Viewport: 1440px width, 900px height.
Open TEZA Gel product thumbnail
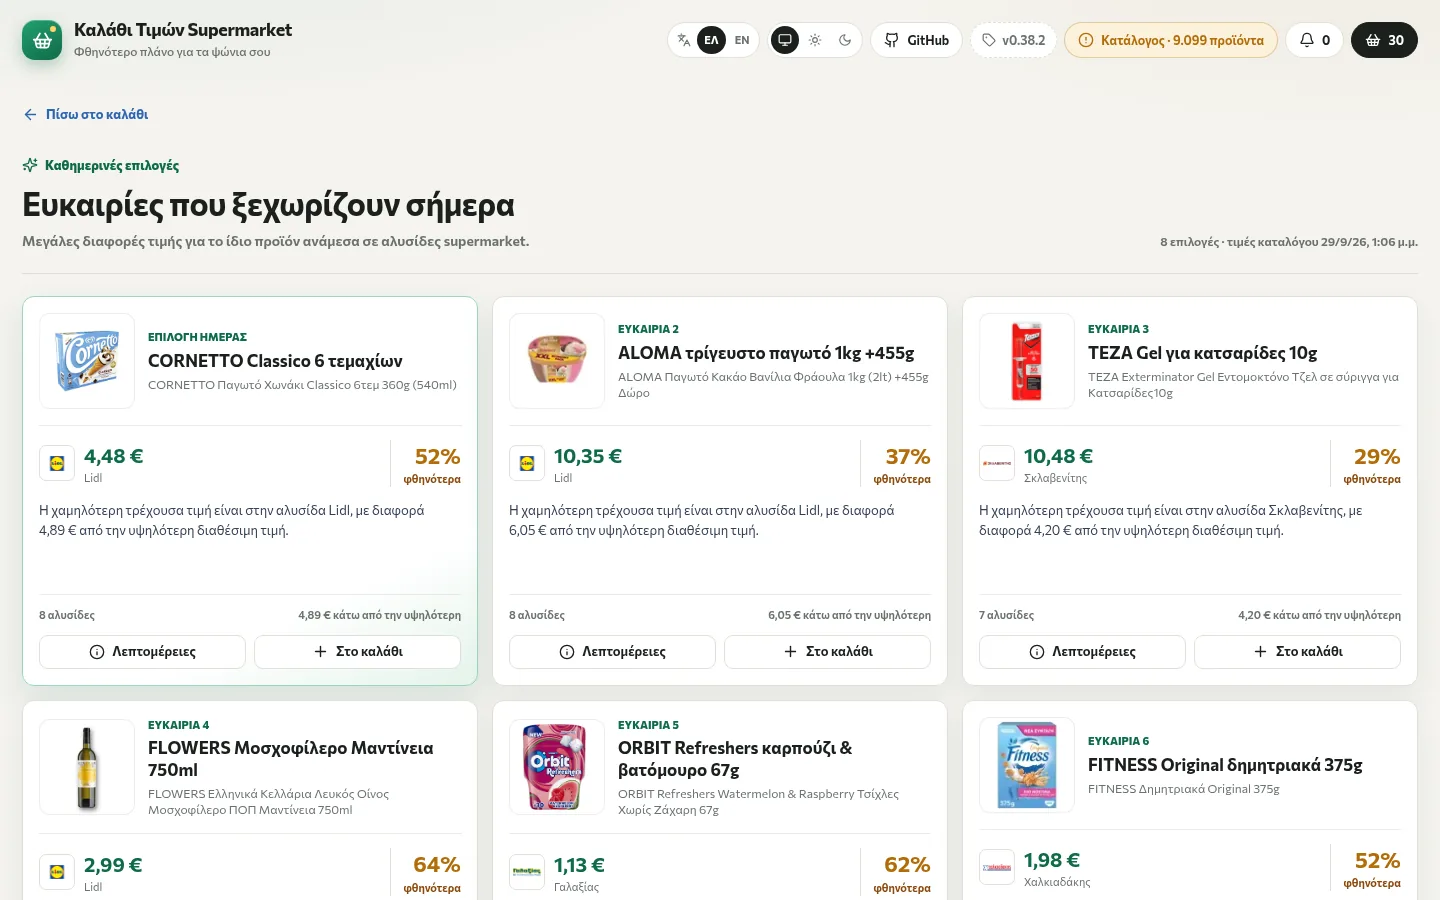[x=1027, y=361]
